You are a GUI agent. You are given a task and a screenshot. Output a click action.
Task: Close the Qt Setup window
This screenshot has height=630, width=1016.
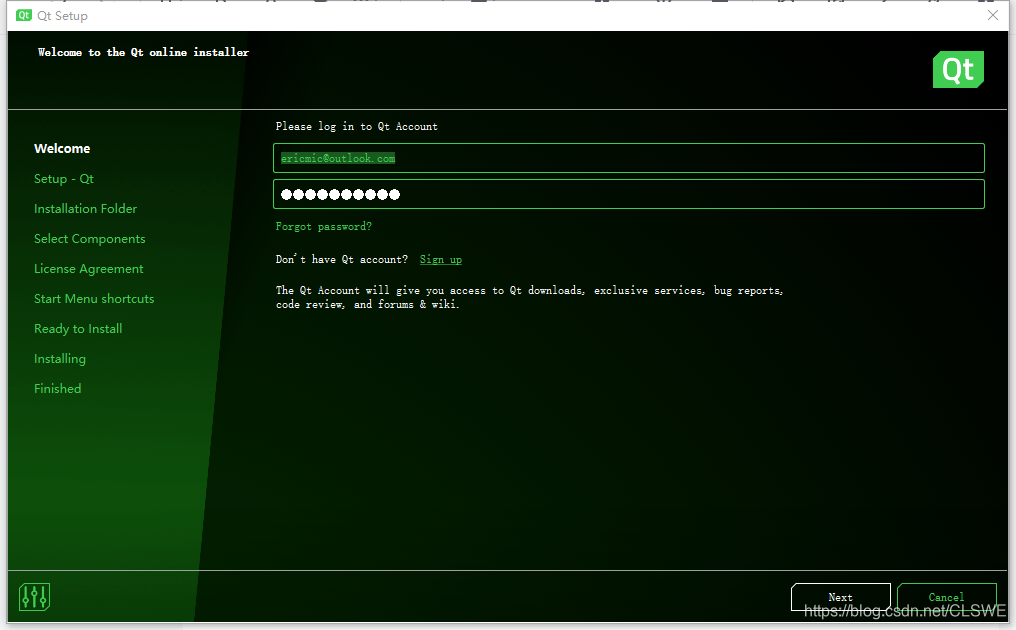(993, 15)
